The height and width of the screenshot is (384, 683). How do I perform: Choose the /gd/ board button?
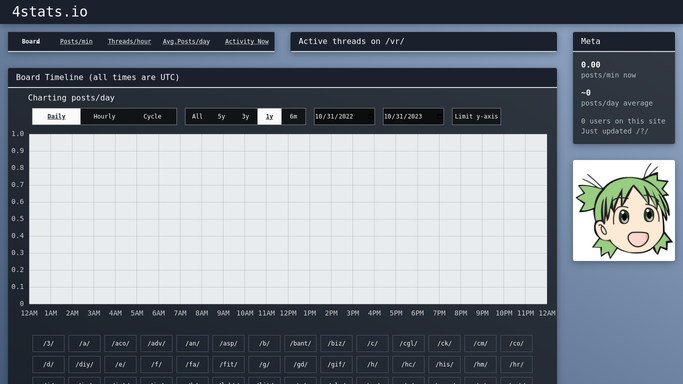click(301, 364)
